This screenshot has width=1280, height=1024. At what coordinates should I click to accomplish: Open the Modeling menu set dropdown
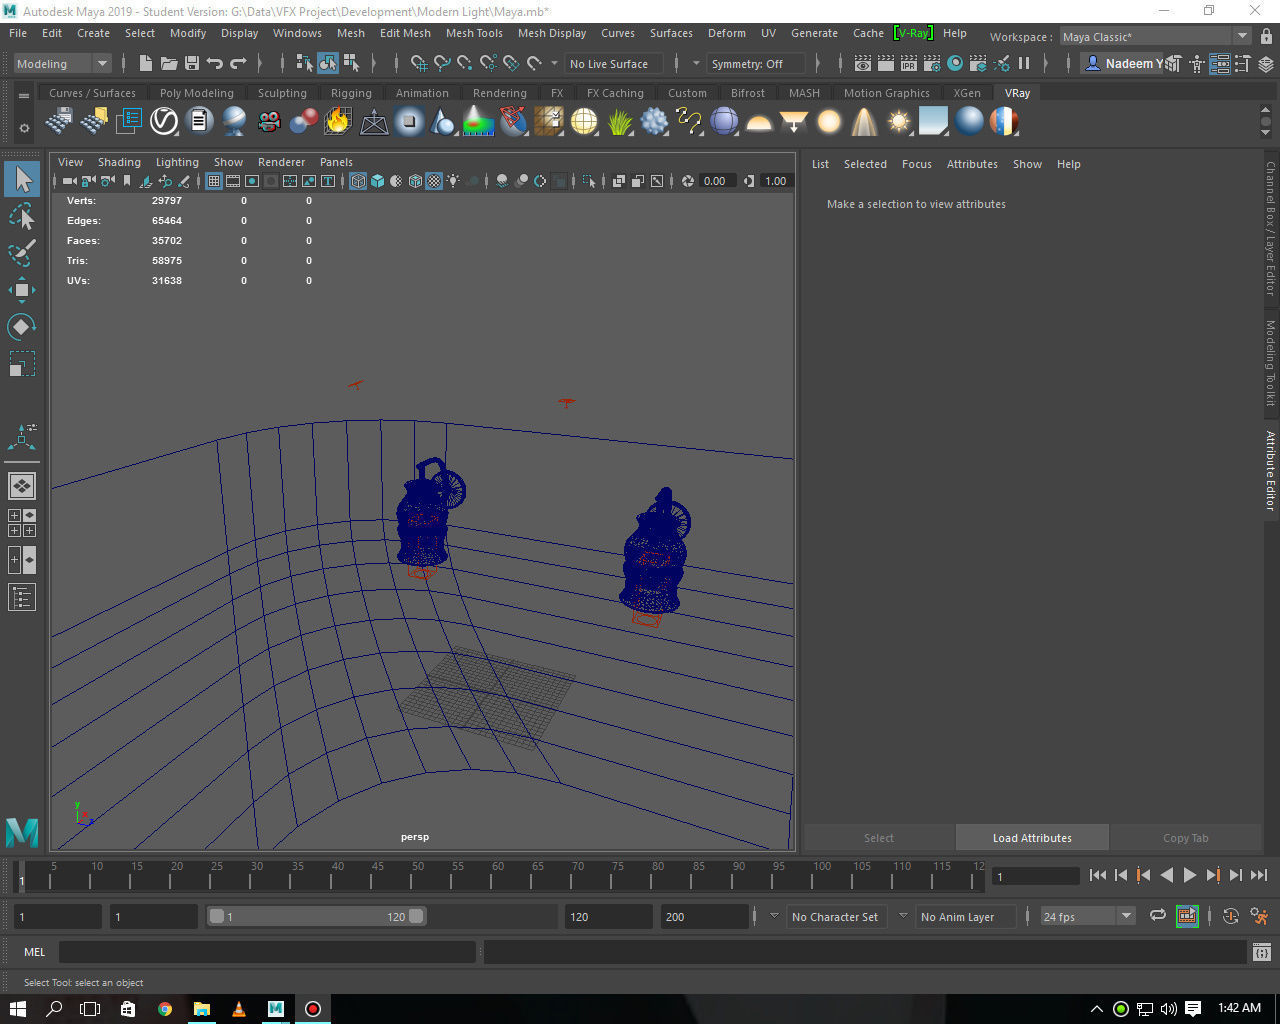[x=62, y=64]
